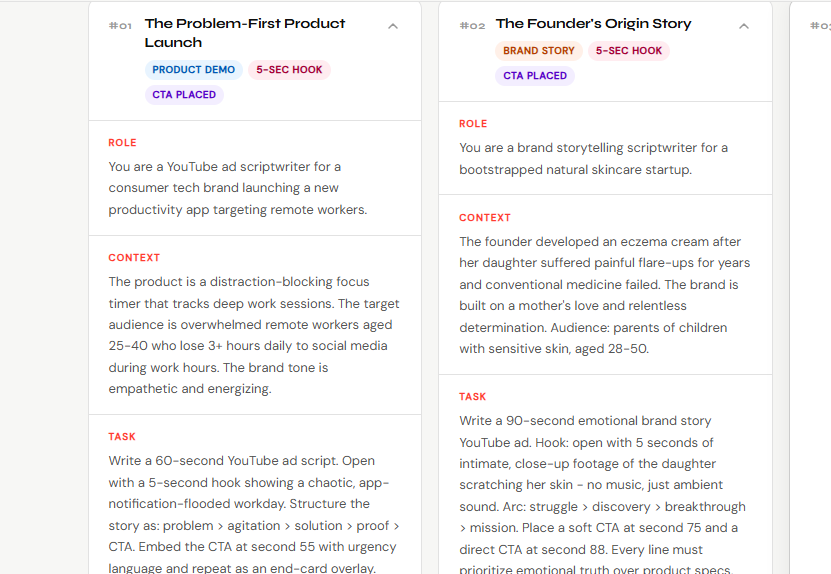Select the BRAND STORY tag
Screen dimensions: 831x574
pyautogui.click(x=539, y=51)
